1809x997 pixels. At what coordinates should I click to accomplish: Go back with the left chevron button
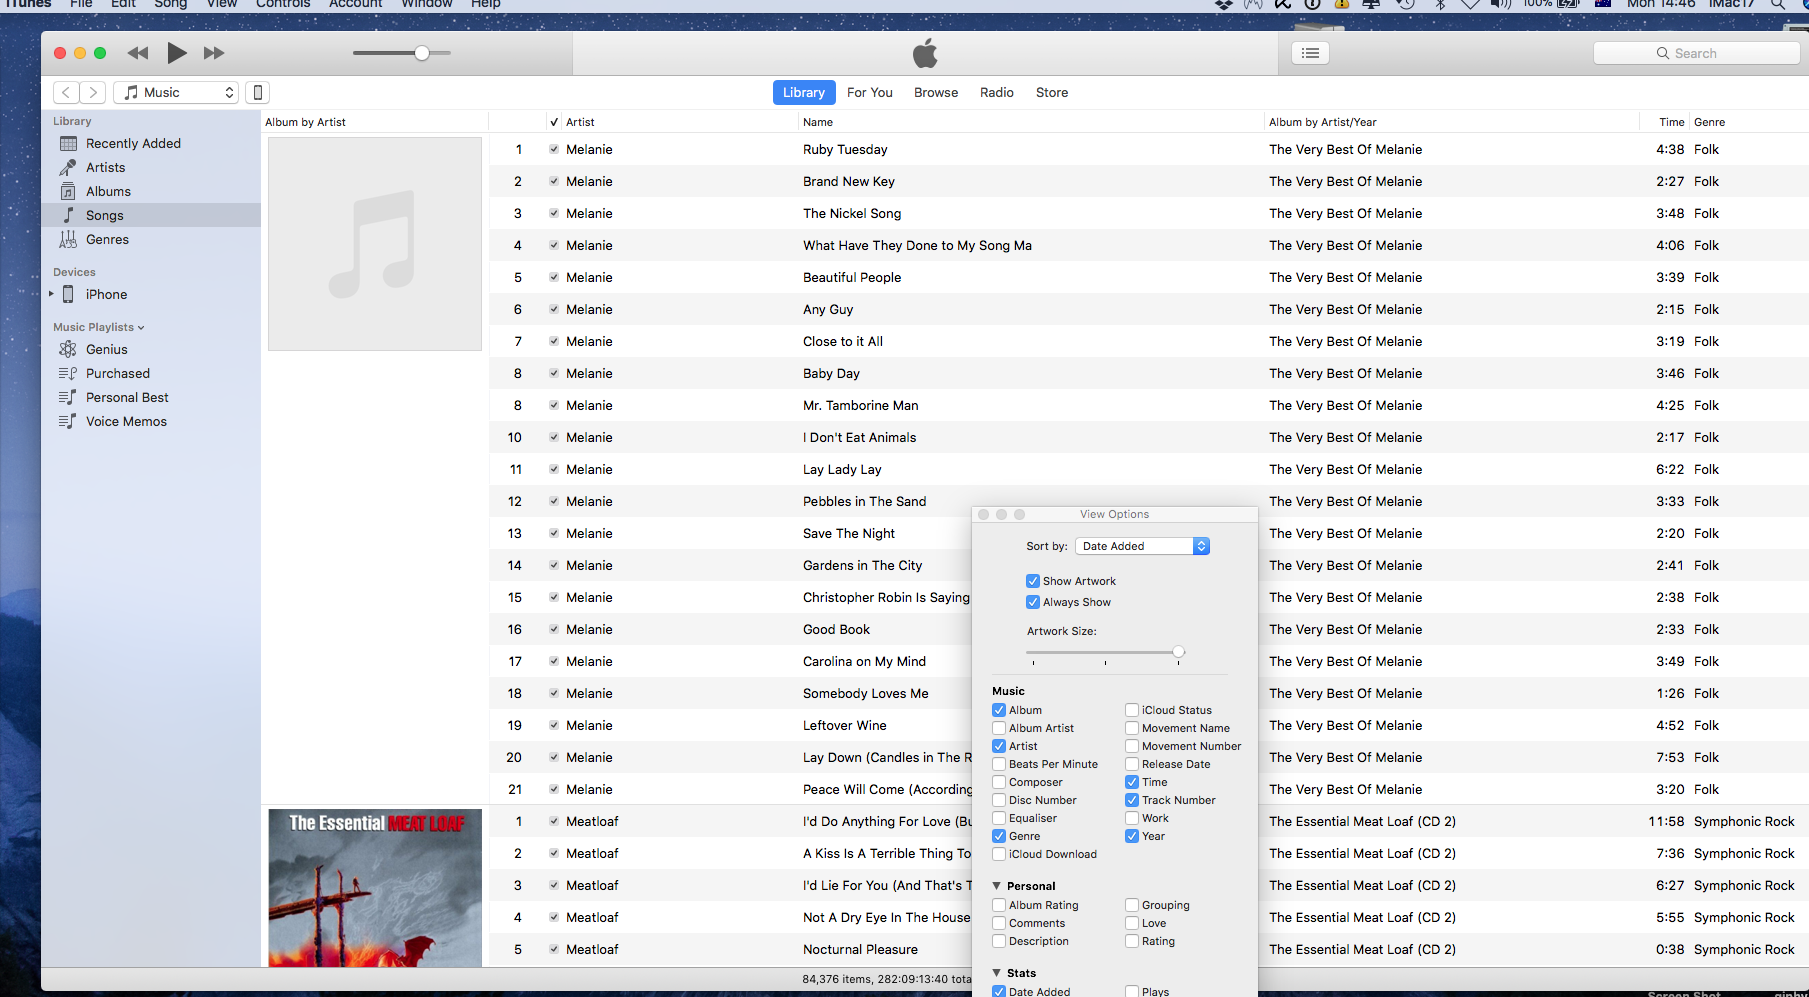pyautogui.click(x=66, y=92)
